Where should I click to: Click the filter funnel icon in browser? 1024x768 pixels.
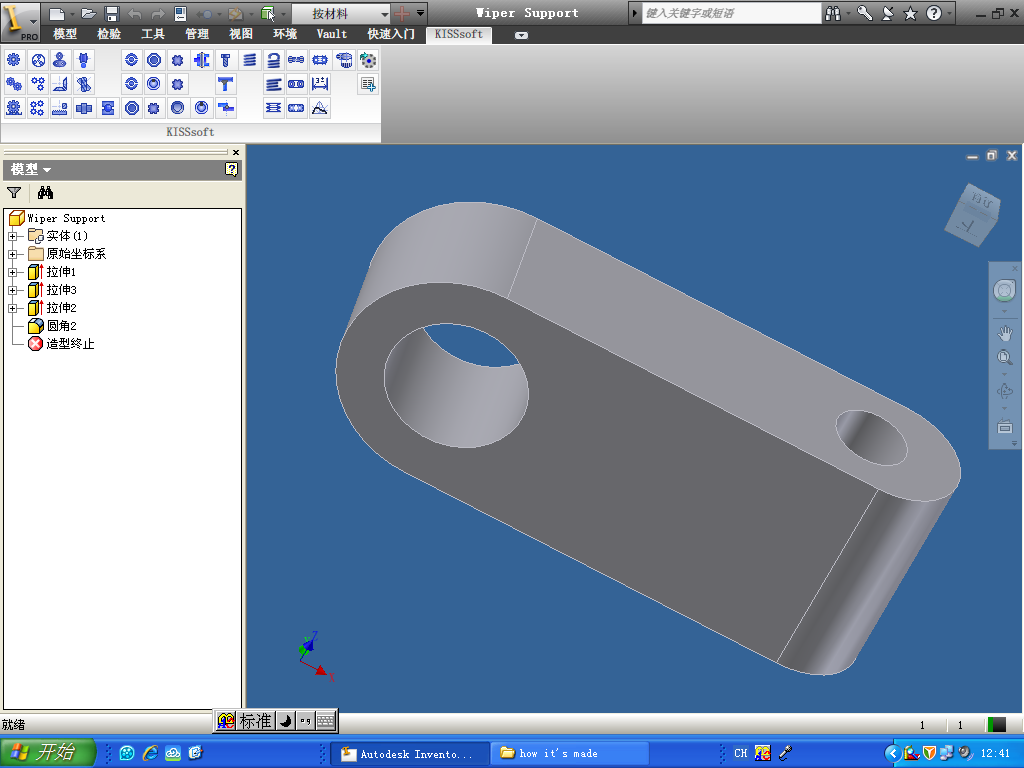coord(14,192)
